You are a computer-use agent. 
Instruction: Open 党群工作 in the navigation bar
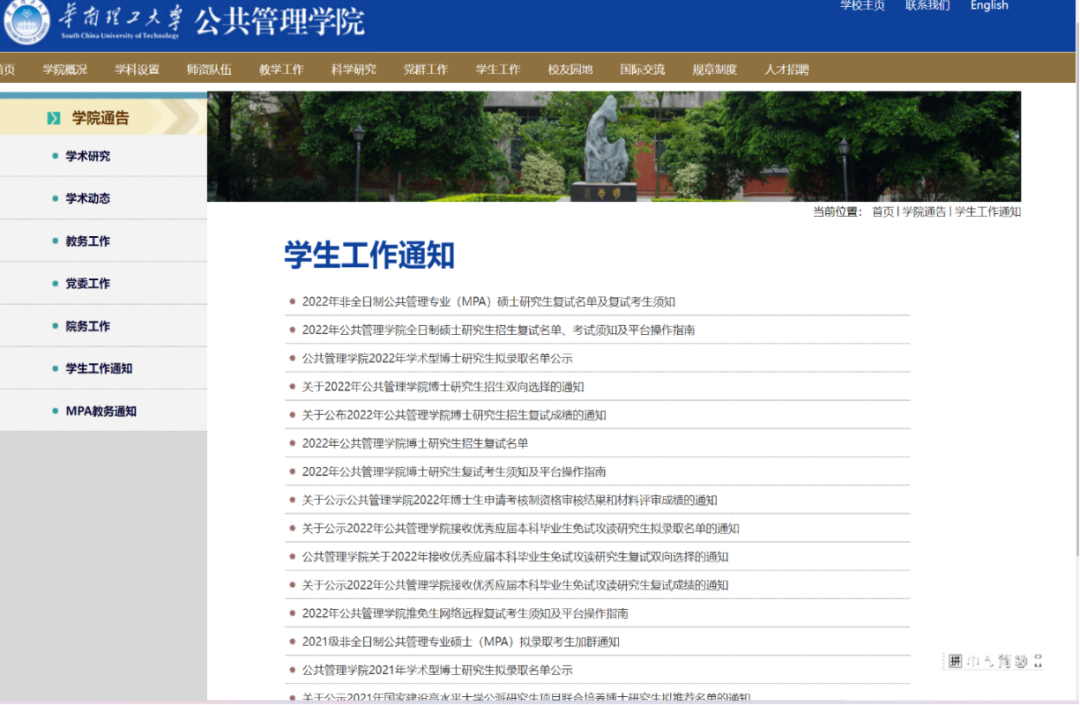[x=426, y=70]
